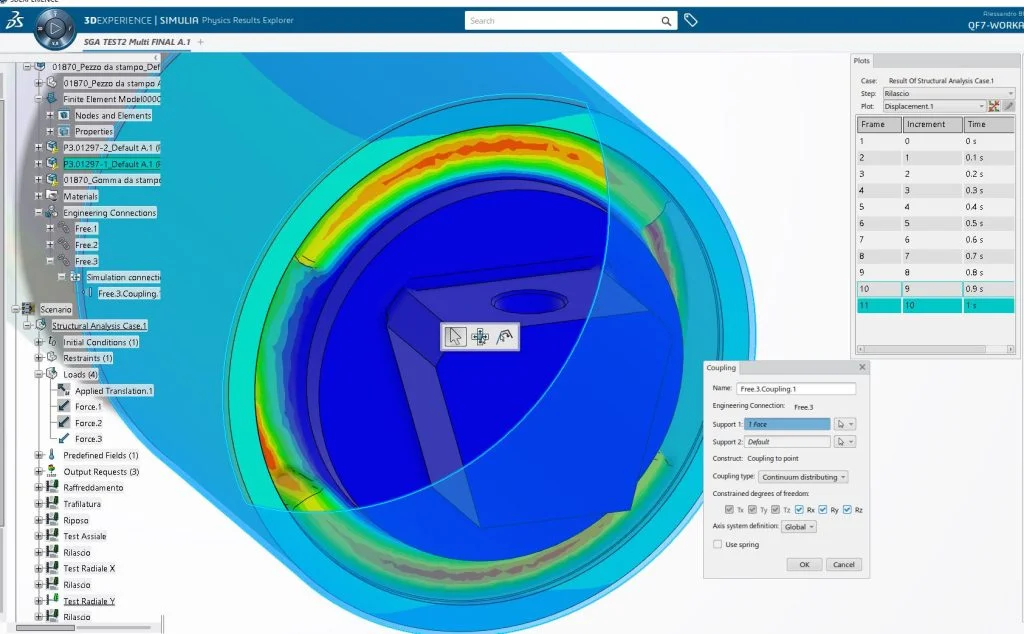Click the 3DEXPERIENCE compass play button
The image size is (1024, 634).
[49, 31]
